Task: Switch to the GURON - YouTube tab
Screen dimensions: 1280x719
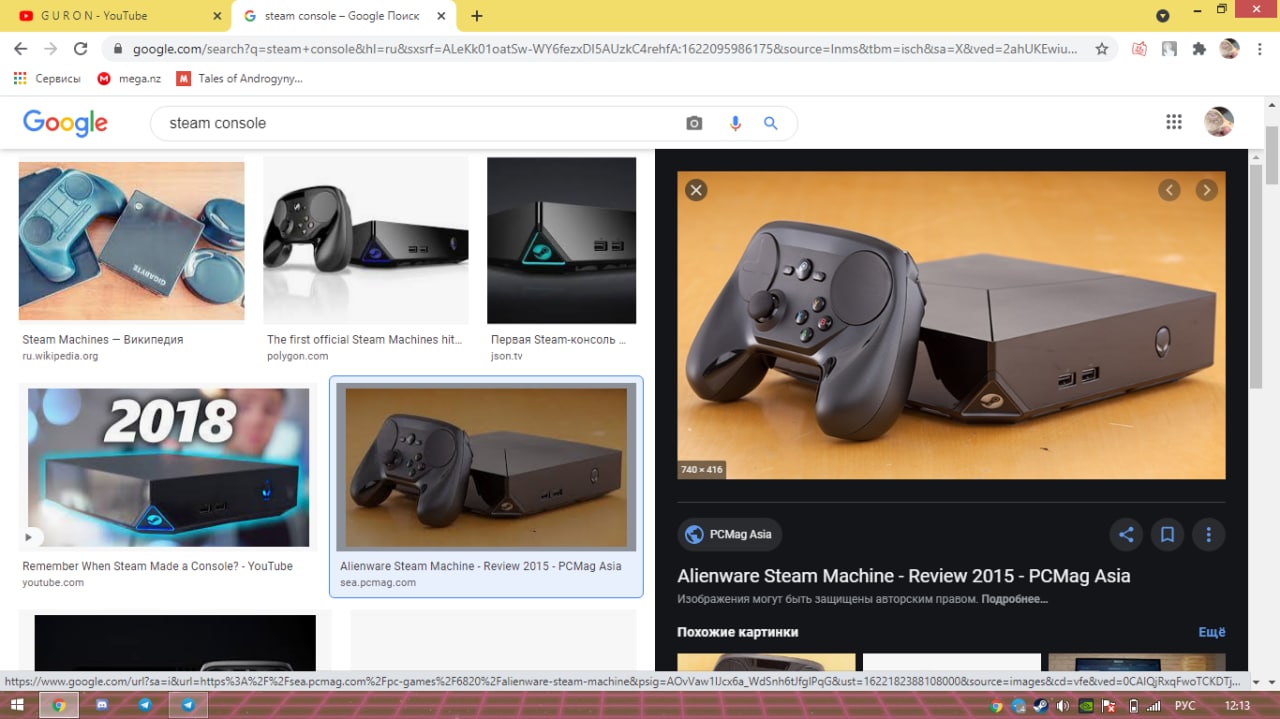Action: click(118, 16)
